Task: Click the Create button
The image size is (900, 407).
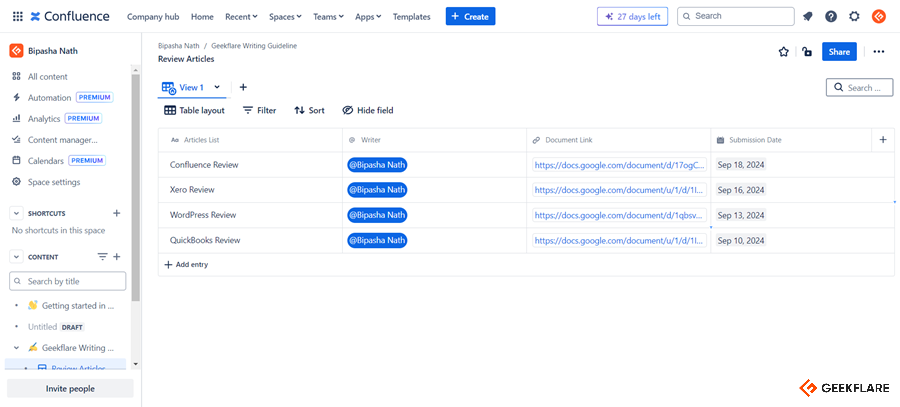Action: 470,16
